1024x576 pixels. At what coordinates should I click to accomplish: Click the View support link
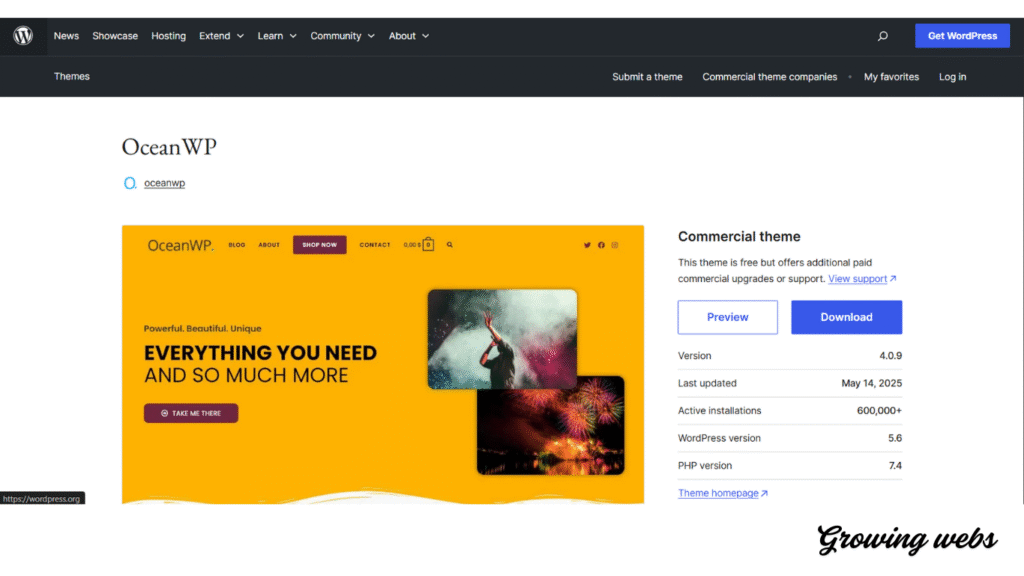coord(858,278)
